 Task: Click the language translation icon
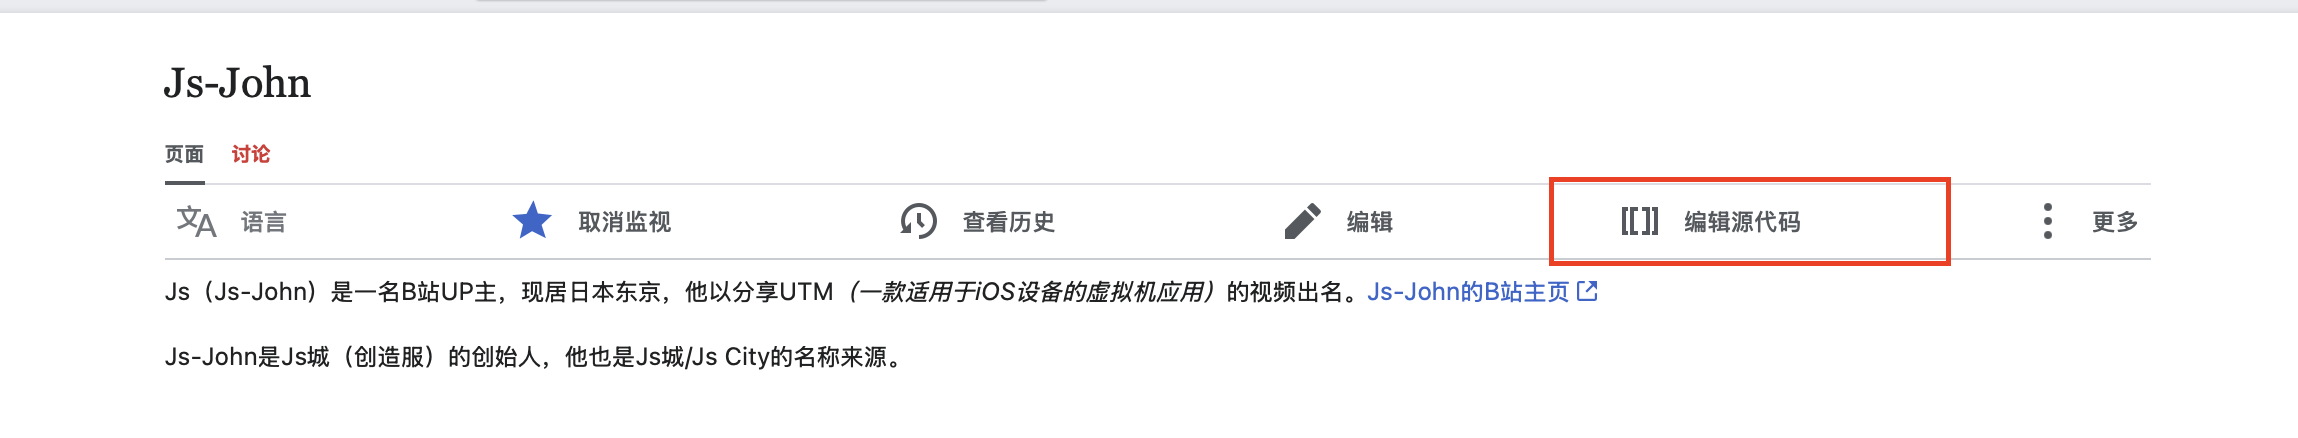(196, 221)
